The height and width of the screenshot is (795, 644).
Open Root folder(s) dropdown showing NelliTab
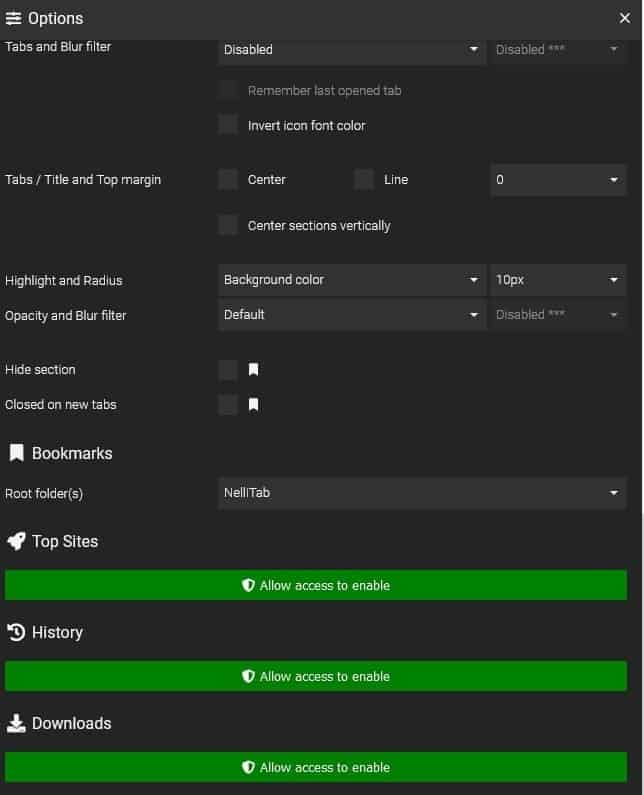click(x=422, y=493)
